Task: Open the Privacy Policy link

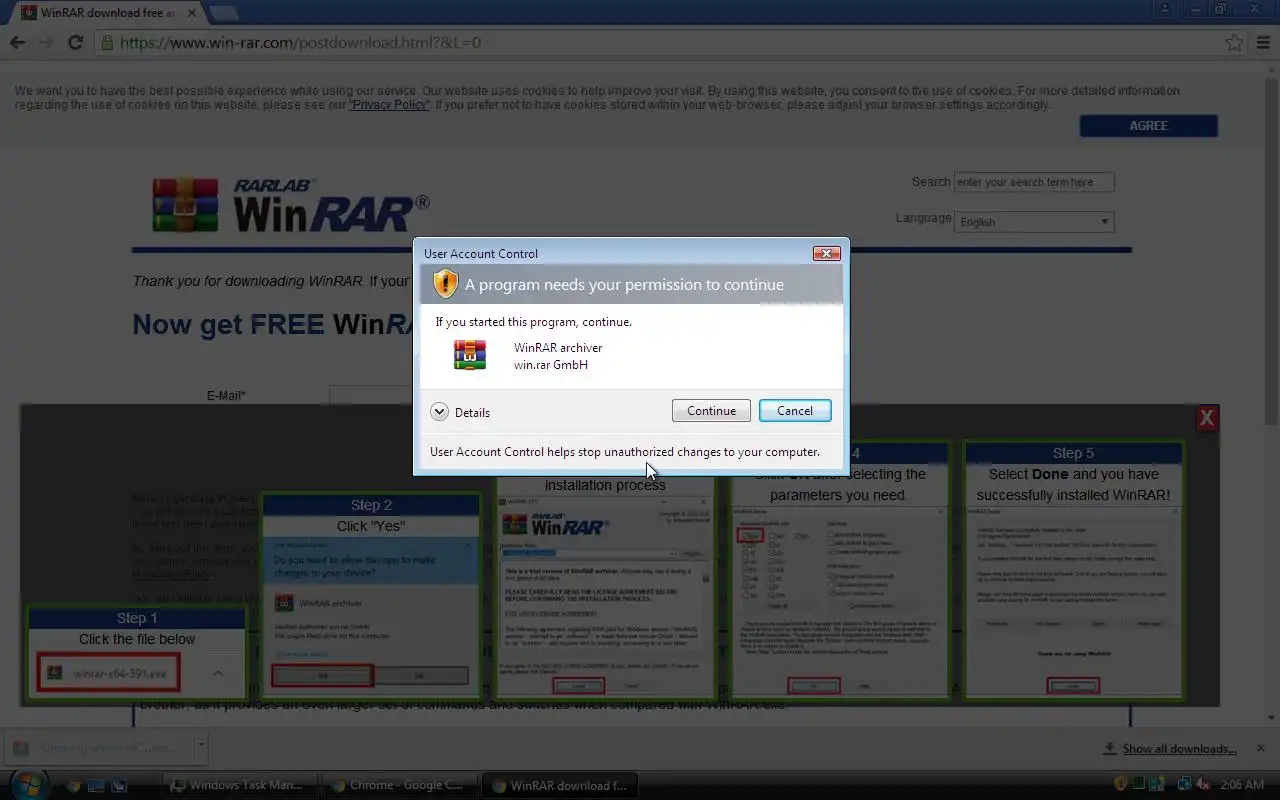Action: click(x=389, y=105)
